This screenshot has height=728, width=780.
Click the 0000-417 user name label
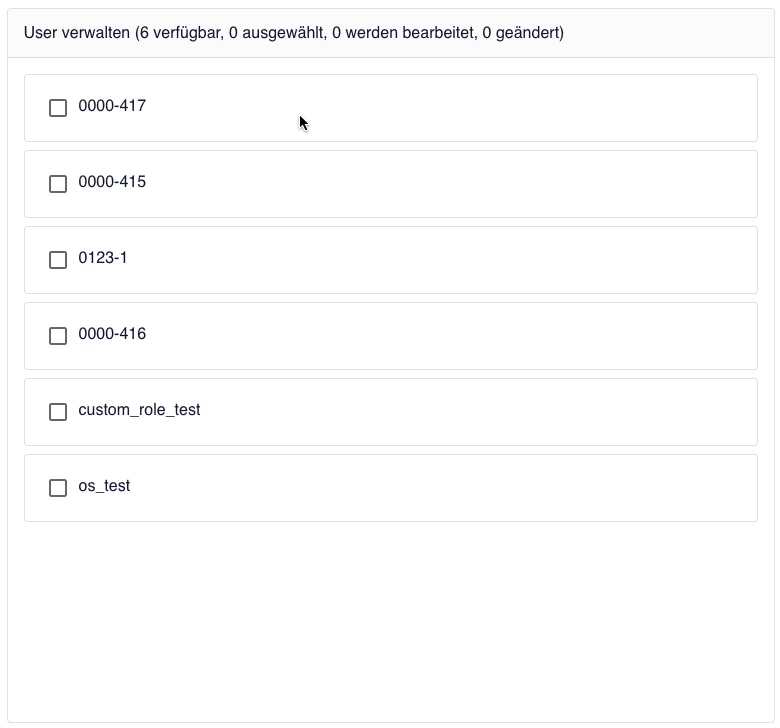[x=112, y=106]
